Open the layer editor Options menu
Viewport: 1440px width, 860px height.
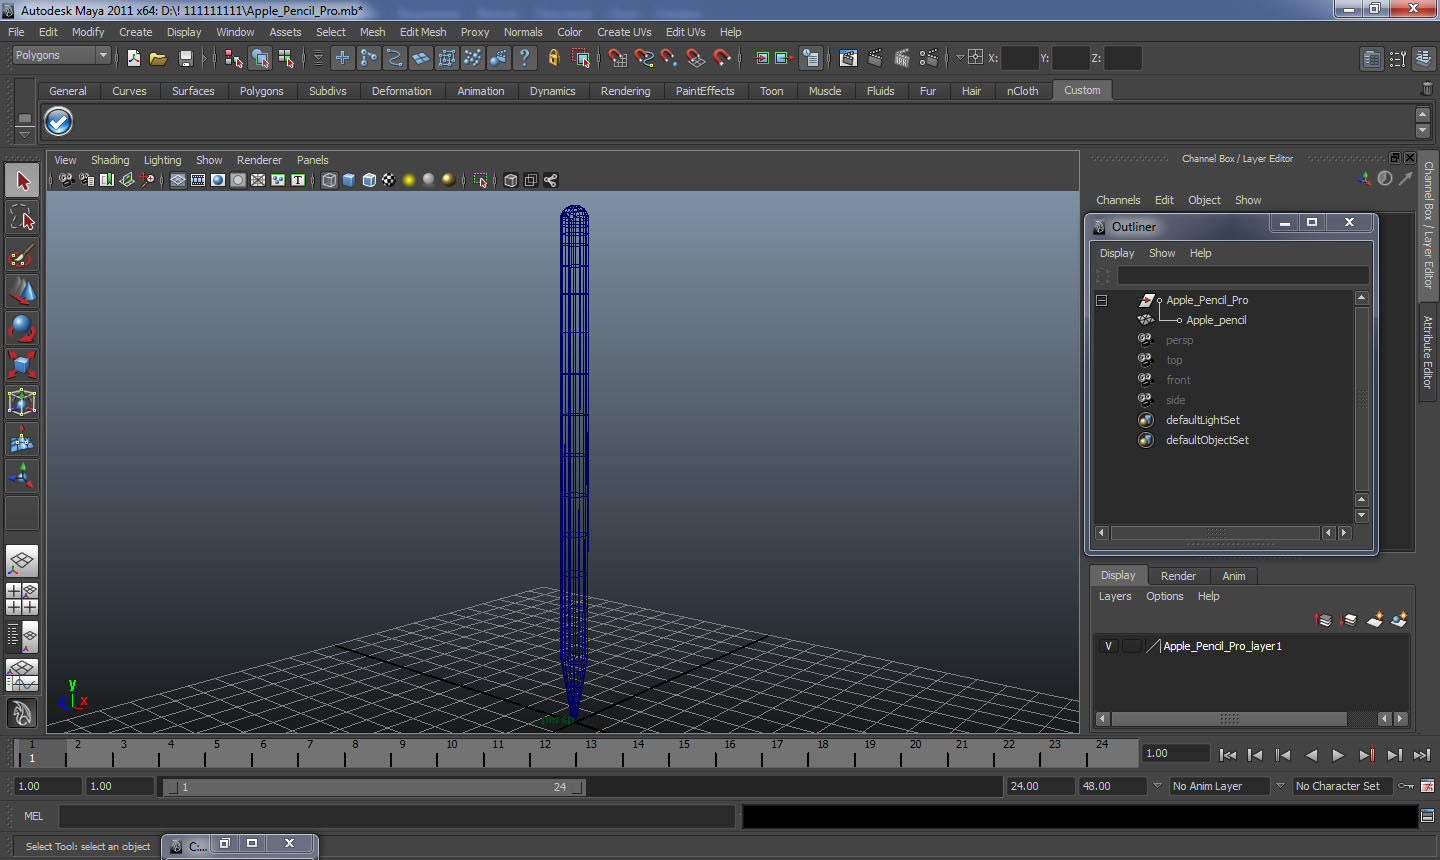pos(1164,596)
